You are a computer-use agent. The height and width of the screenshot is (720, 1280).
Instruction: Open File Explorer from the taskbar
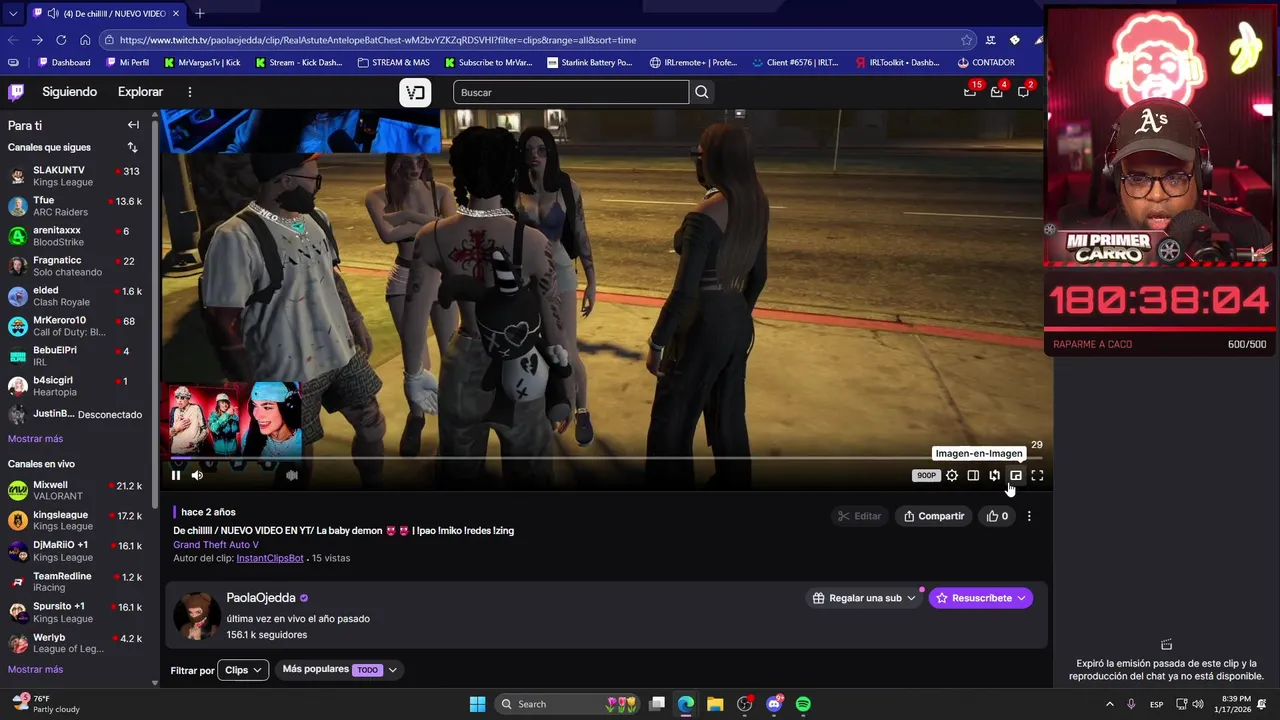[715, 704]
